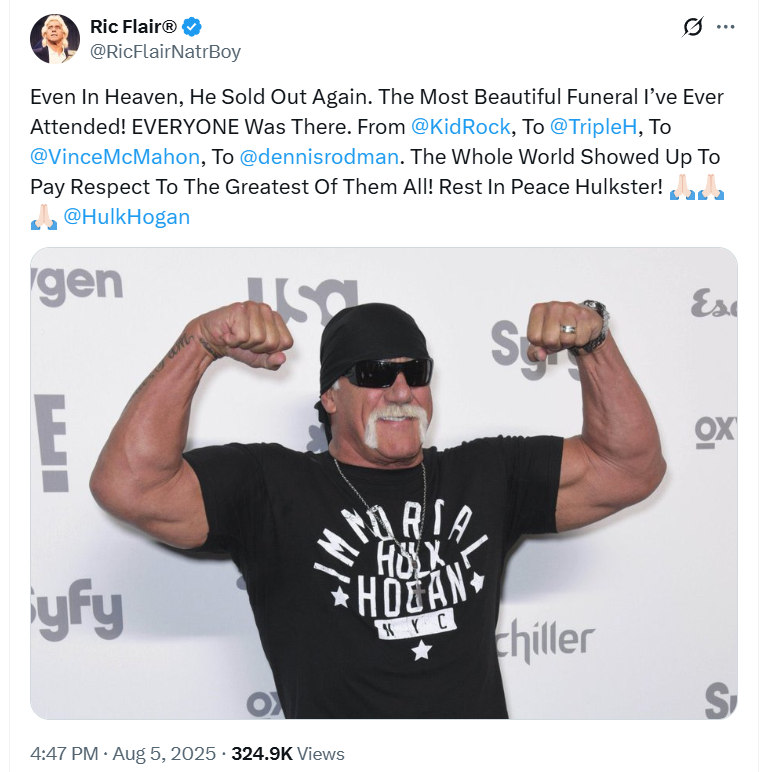This screenshot has width=775, height=772.
Task: Open the @VinceMcMahon mention
Action: (x=115, y=157)
